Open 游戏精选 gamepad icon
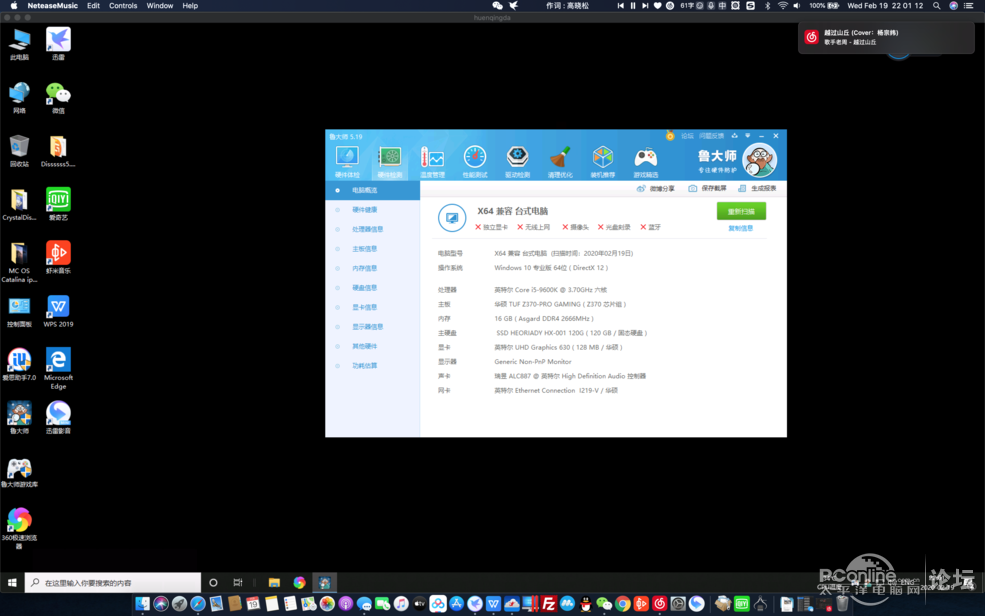985x616 pixels. pos(646,161)
